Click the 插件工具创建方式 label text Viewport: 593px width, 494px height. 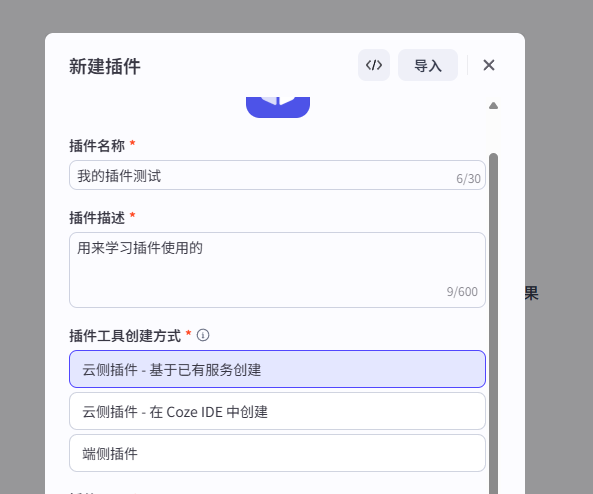125,336
